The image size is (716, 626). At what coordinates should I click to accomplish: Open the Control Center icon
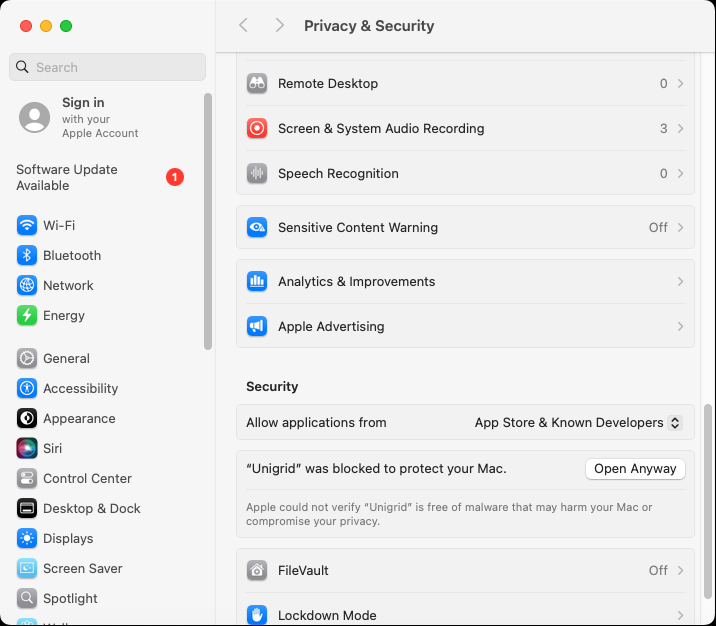[27, 479]
